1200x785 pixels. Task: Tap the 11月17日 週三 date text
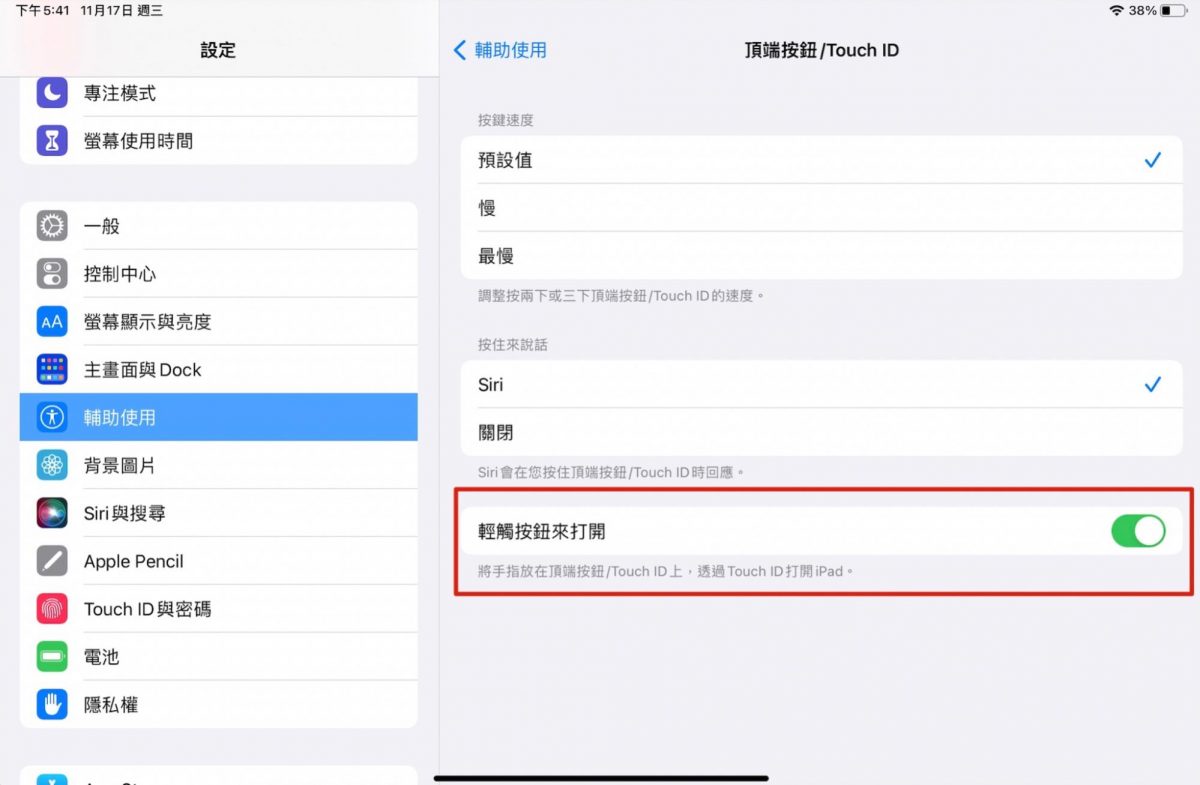point(121,11)
